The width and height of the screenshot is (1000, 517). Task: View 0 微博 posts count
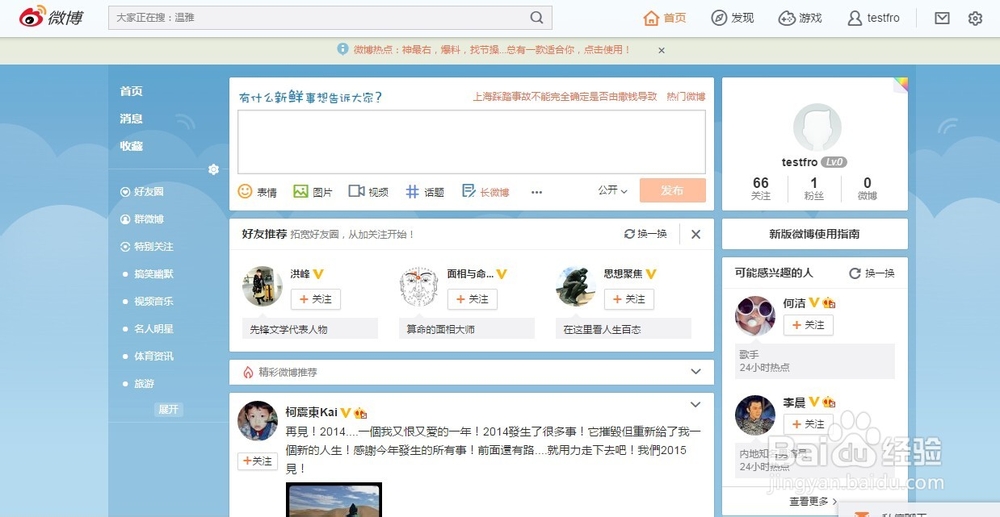pos(867,189)
